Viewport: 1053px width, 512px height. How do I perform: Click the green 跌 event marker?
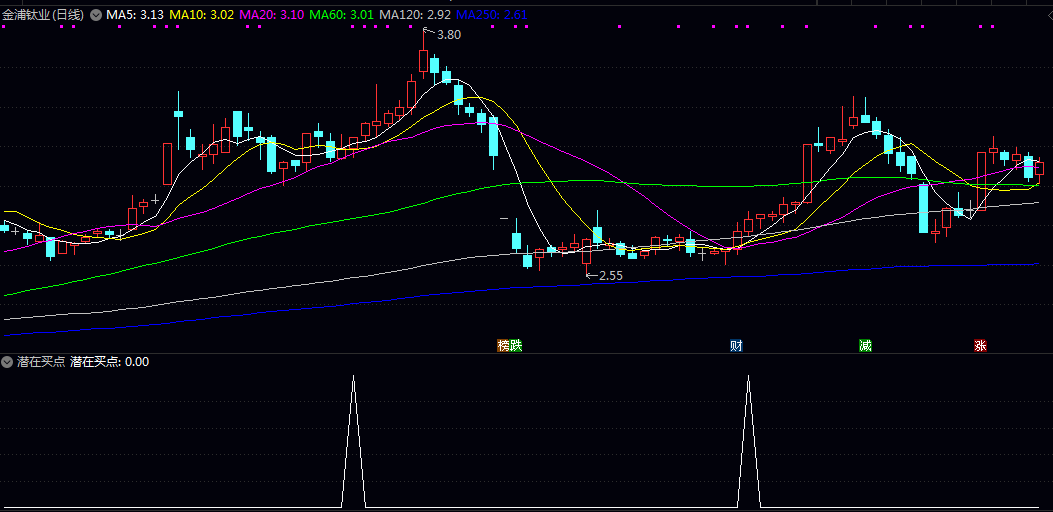click(x=516, y=346)
